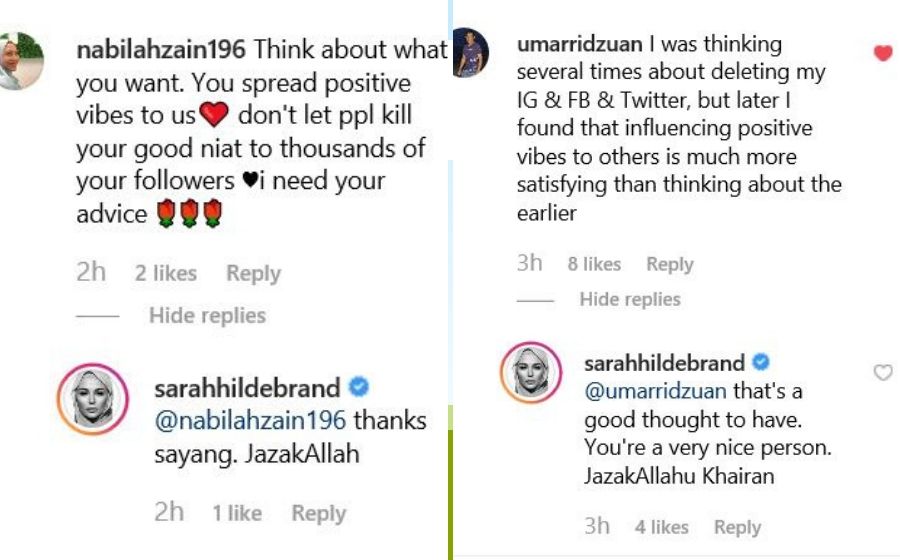Open nabilahzain196 username link
Image resolution: width=900 pixels, height=560 pixels.
161,49
